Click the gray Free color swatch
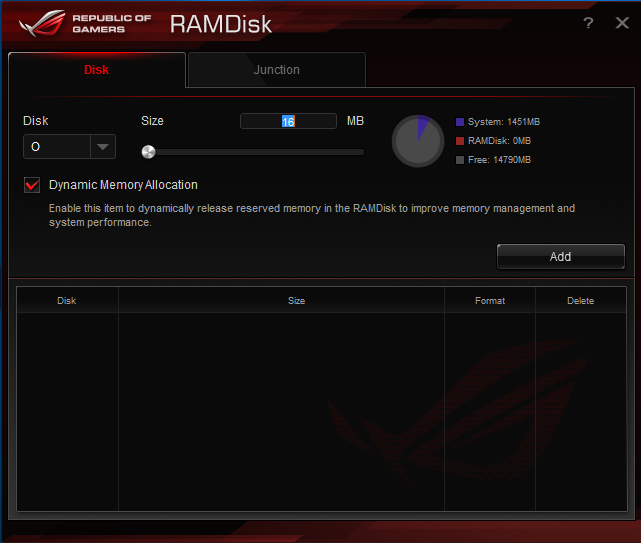Screen dimensions: 641x543 [460, 160]
